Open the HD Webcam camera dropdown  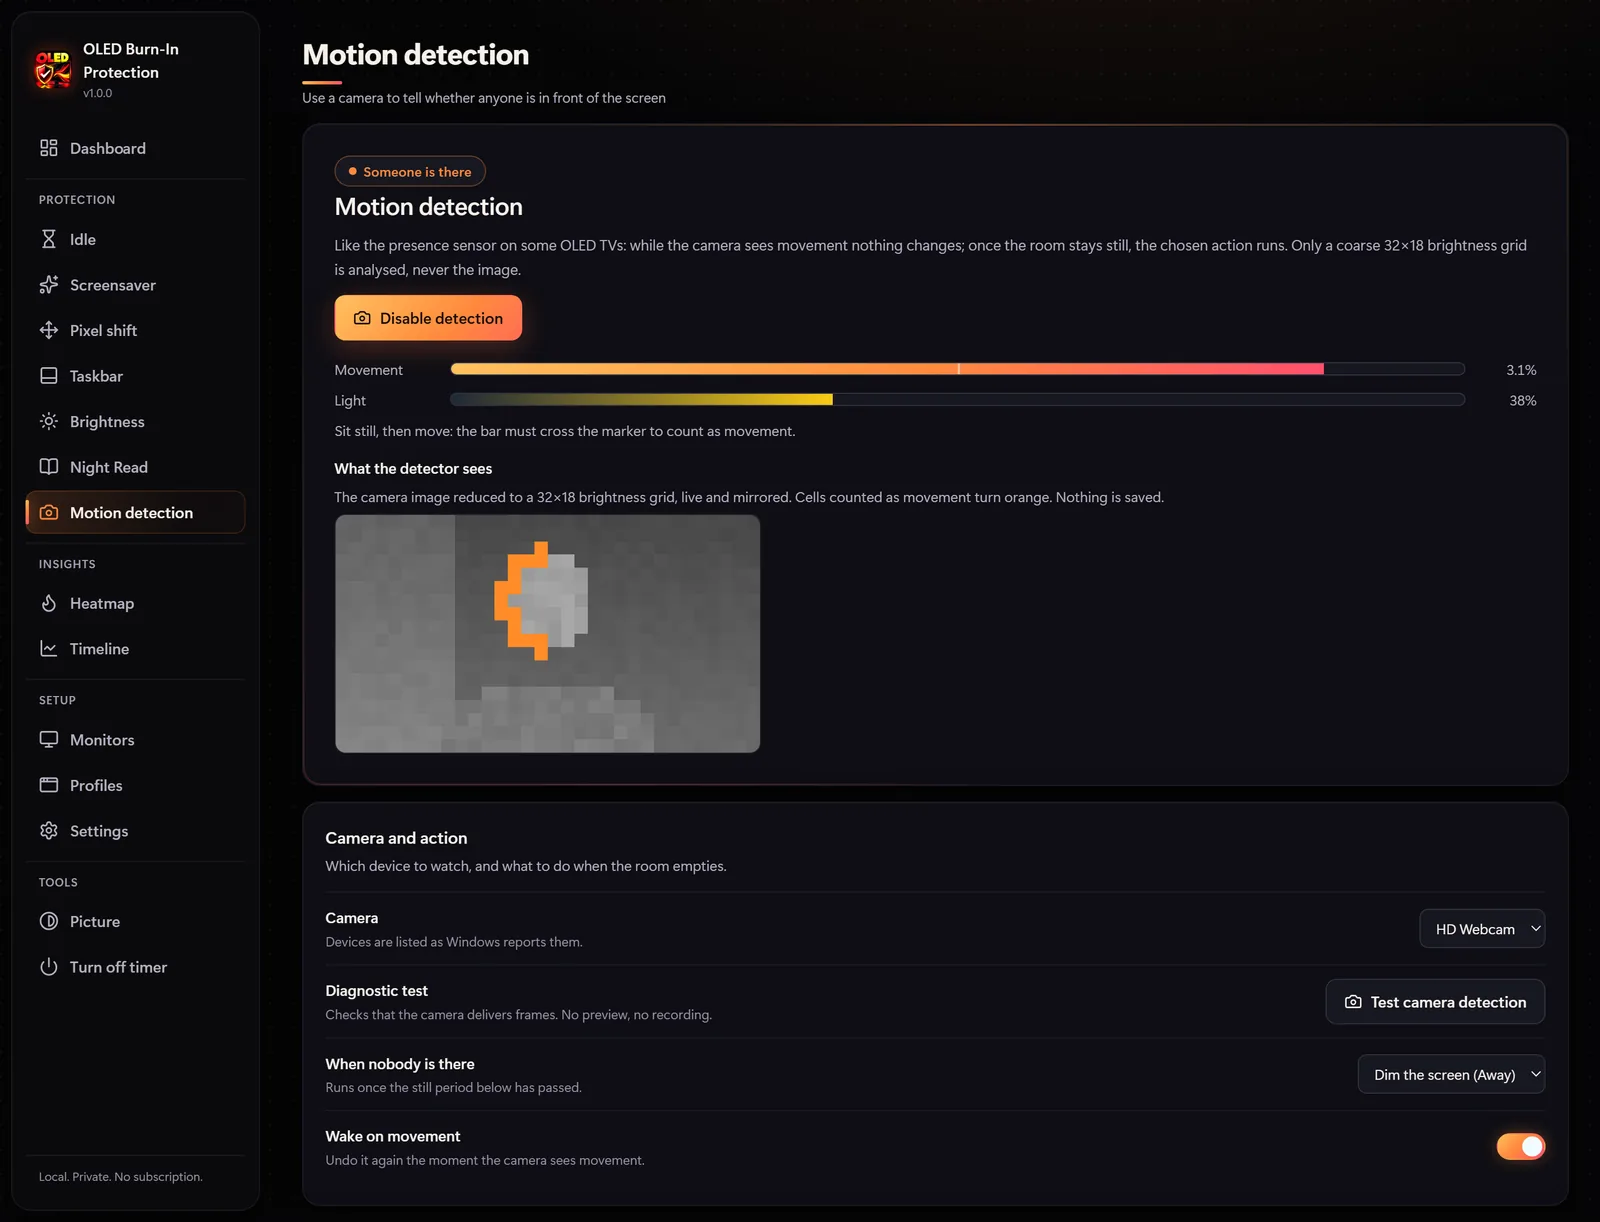point(1482,929)
